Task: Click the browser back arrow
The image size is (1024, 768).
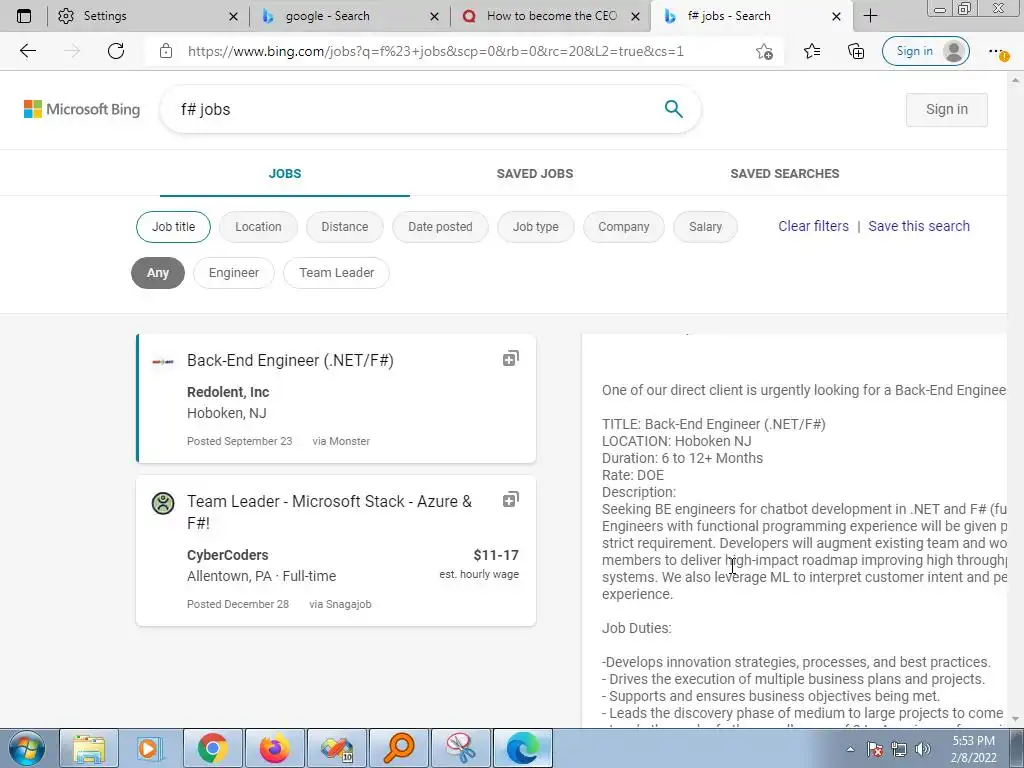Action: [x=27, y=51]
